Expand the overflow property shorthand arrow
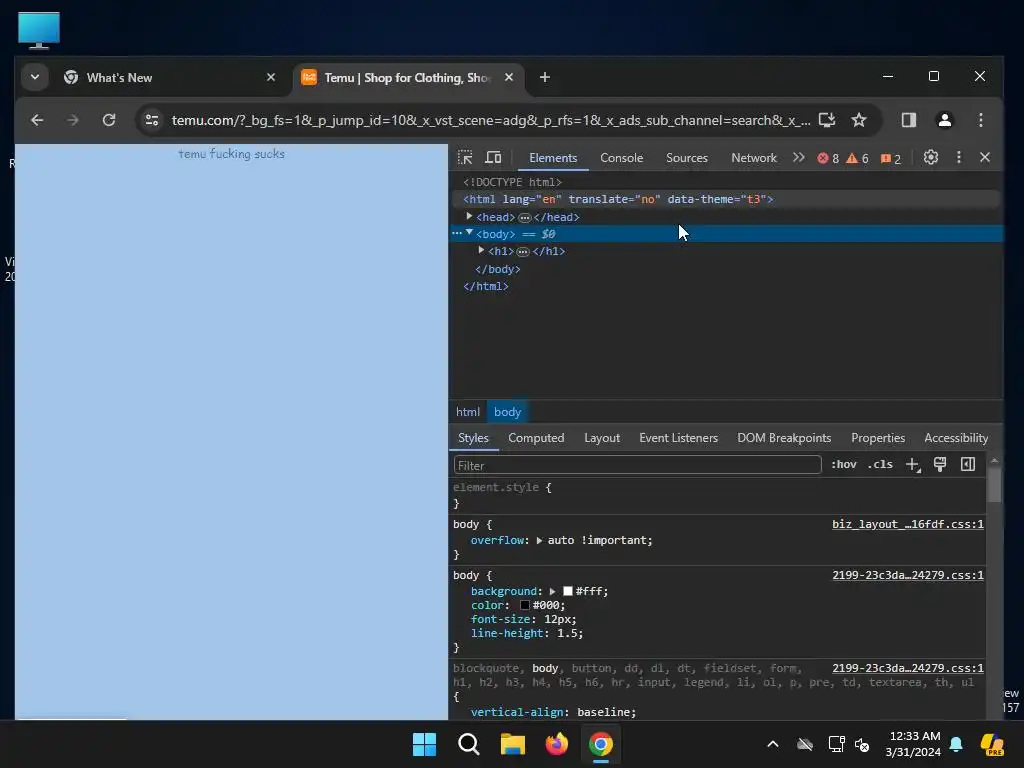The height and width of the screenshot is (768, 1024). point(539,541)
